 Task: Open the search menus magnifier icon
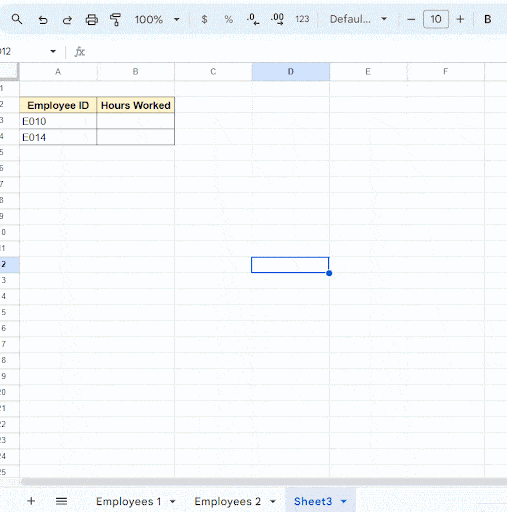pos(17,19)
